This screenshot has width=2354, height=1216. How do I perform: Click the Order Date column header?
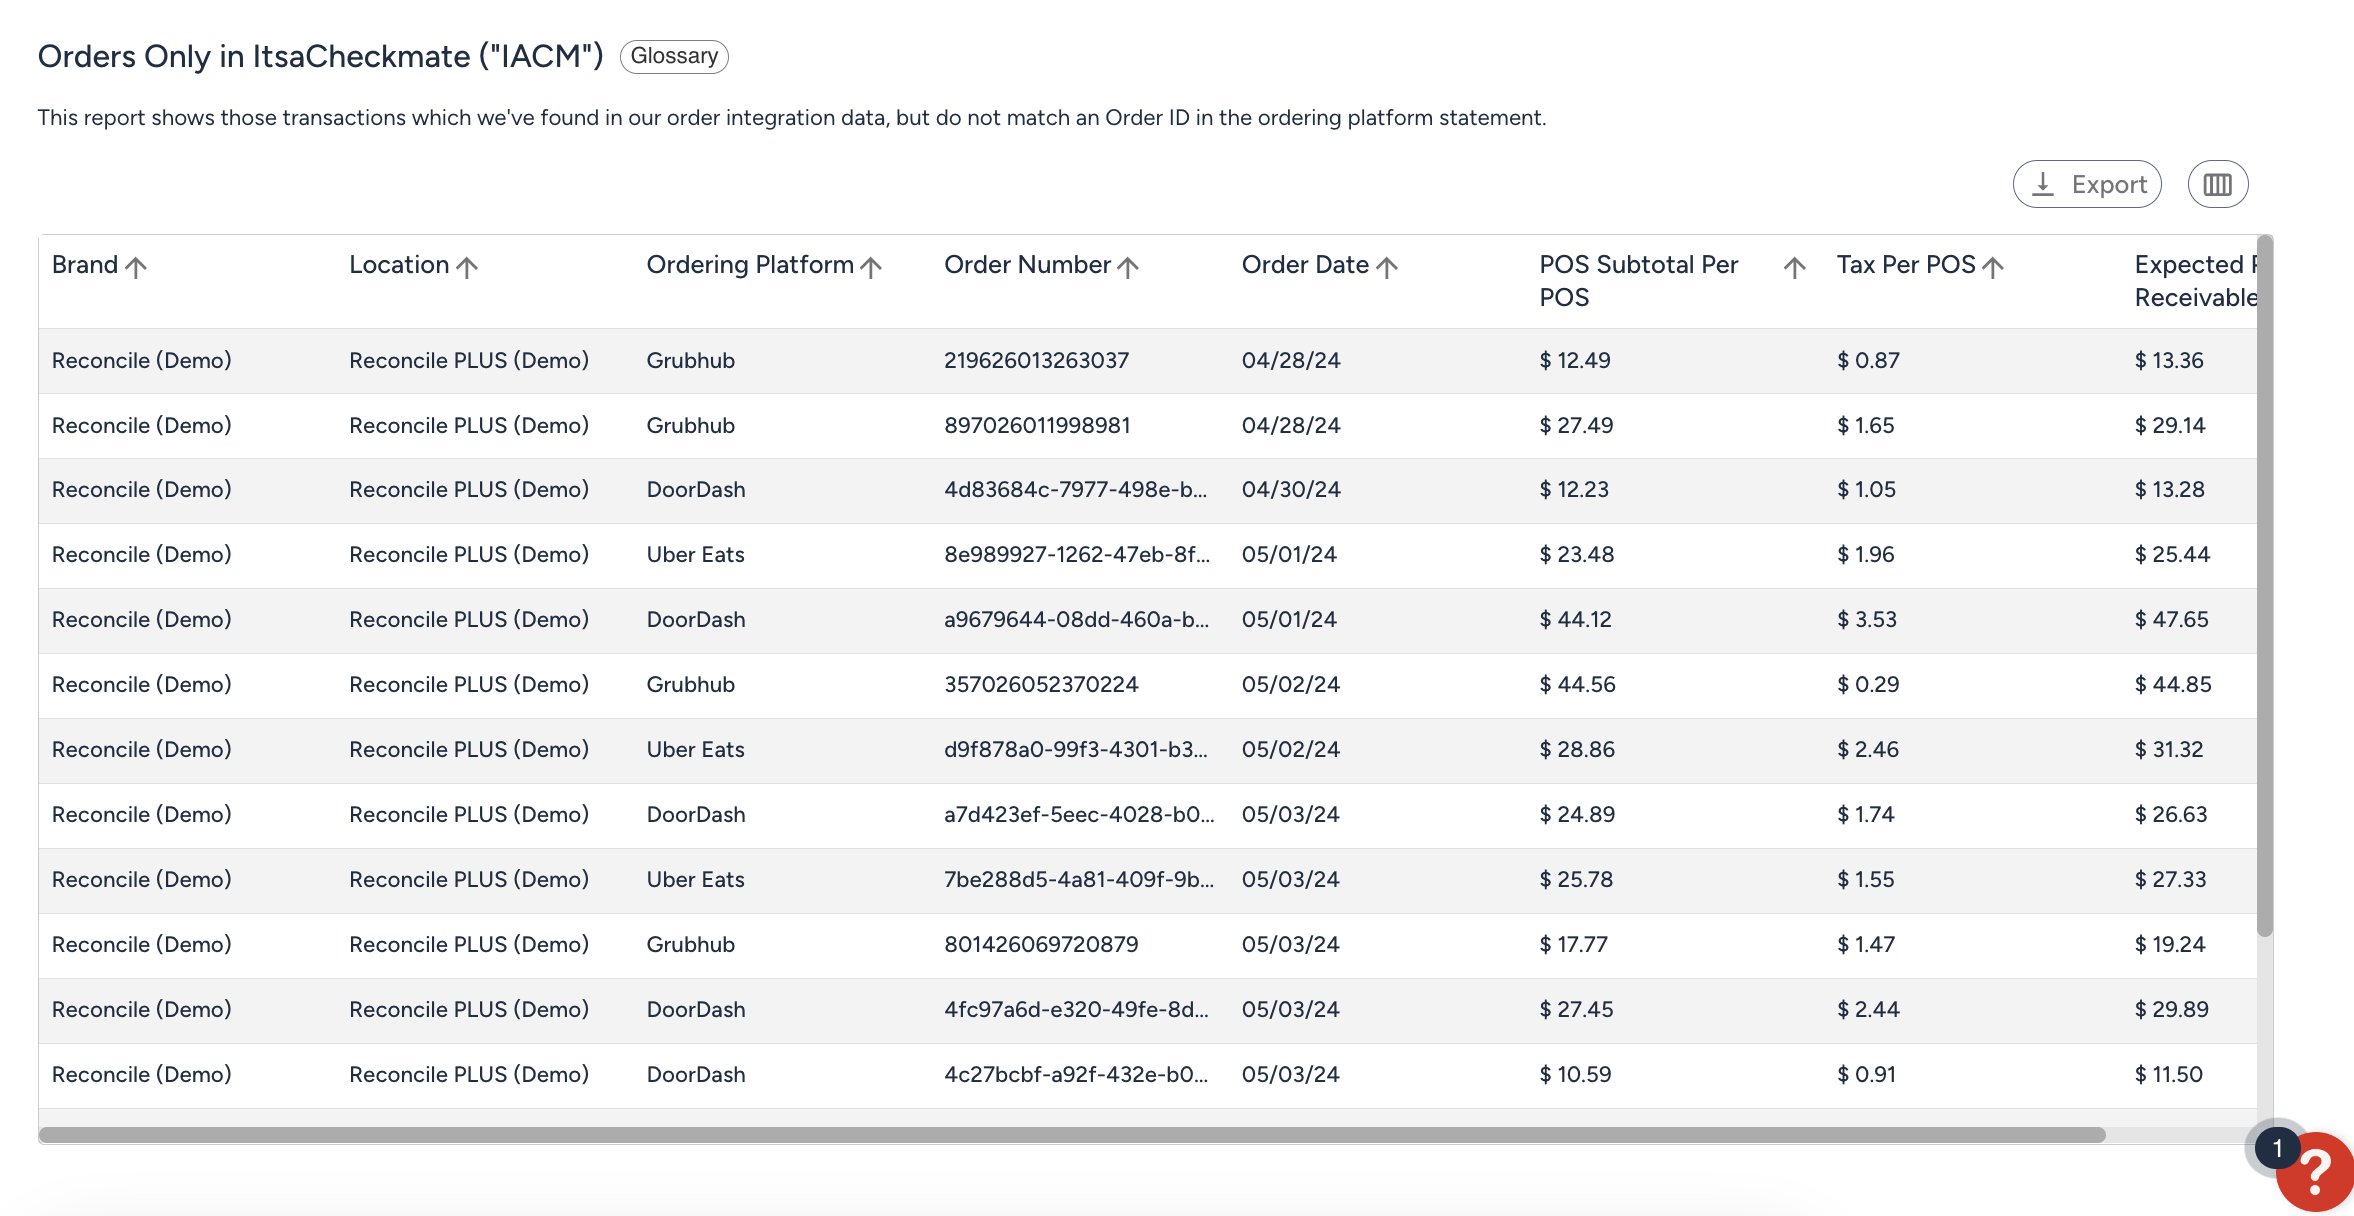(x=1305, y=265)
